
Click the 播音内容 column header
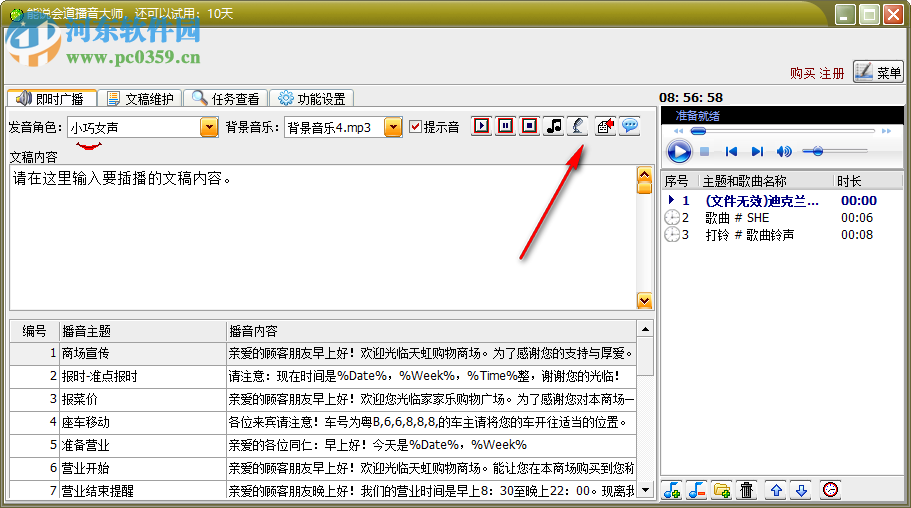(x=431, y=331)
